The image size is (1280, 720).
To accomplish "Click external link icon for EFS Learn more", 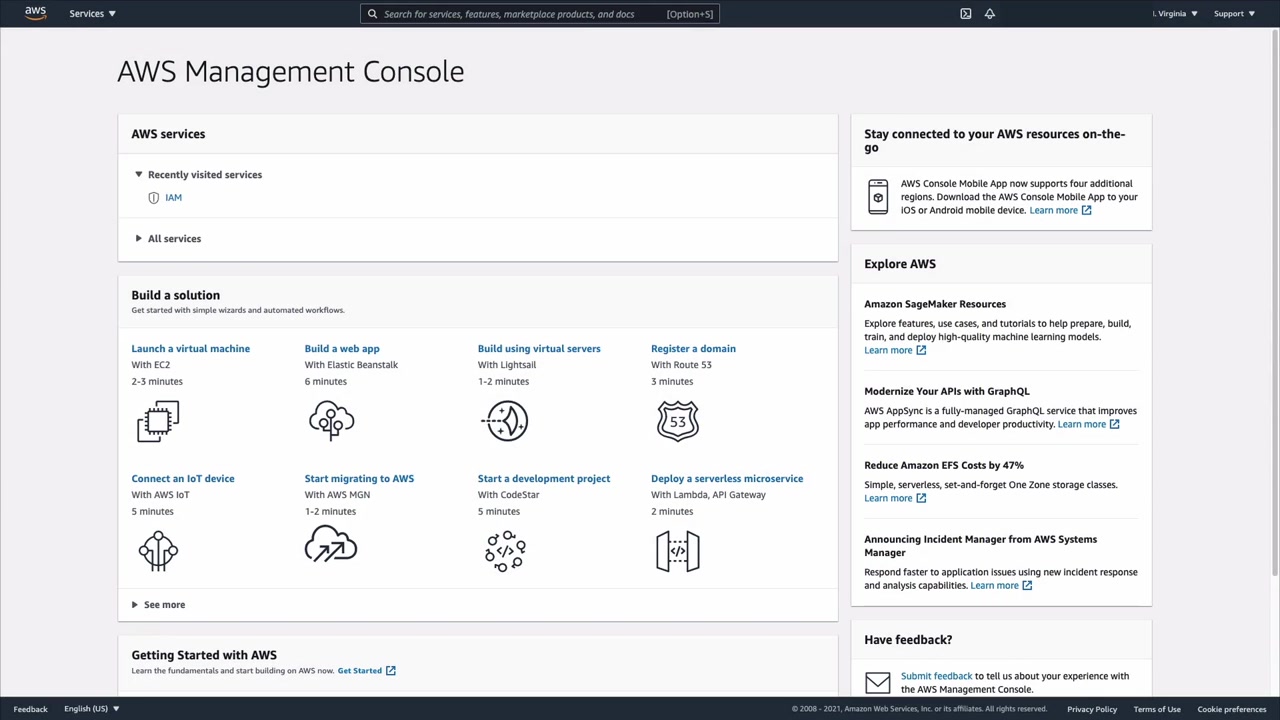I will pyautogui.click(x=921, y=498).
